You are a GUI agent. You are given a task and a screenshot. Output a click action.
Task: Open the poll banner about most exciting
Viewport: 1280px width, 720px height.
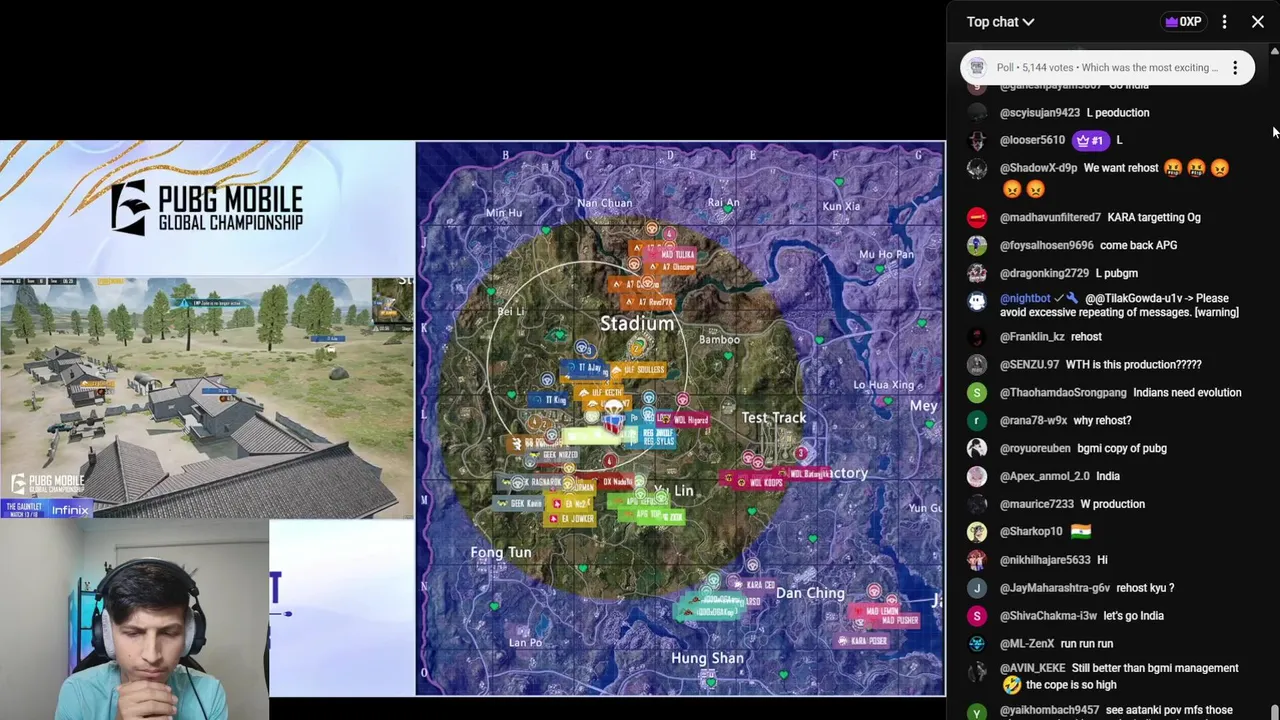point(1107,68)
